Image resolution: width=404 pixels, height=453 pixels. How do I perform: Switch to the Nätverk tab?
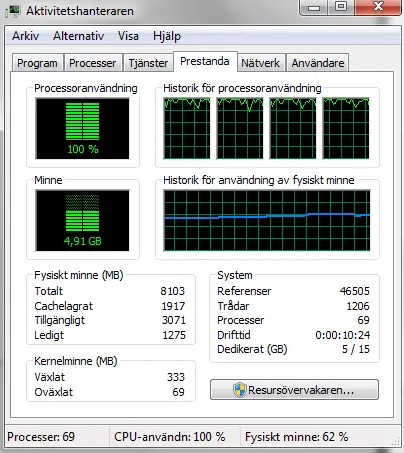(x=261, y=63)
